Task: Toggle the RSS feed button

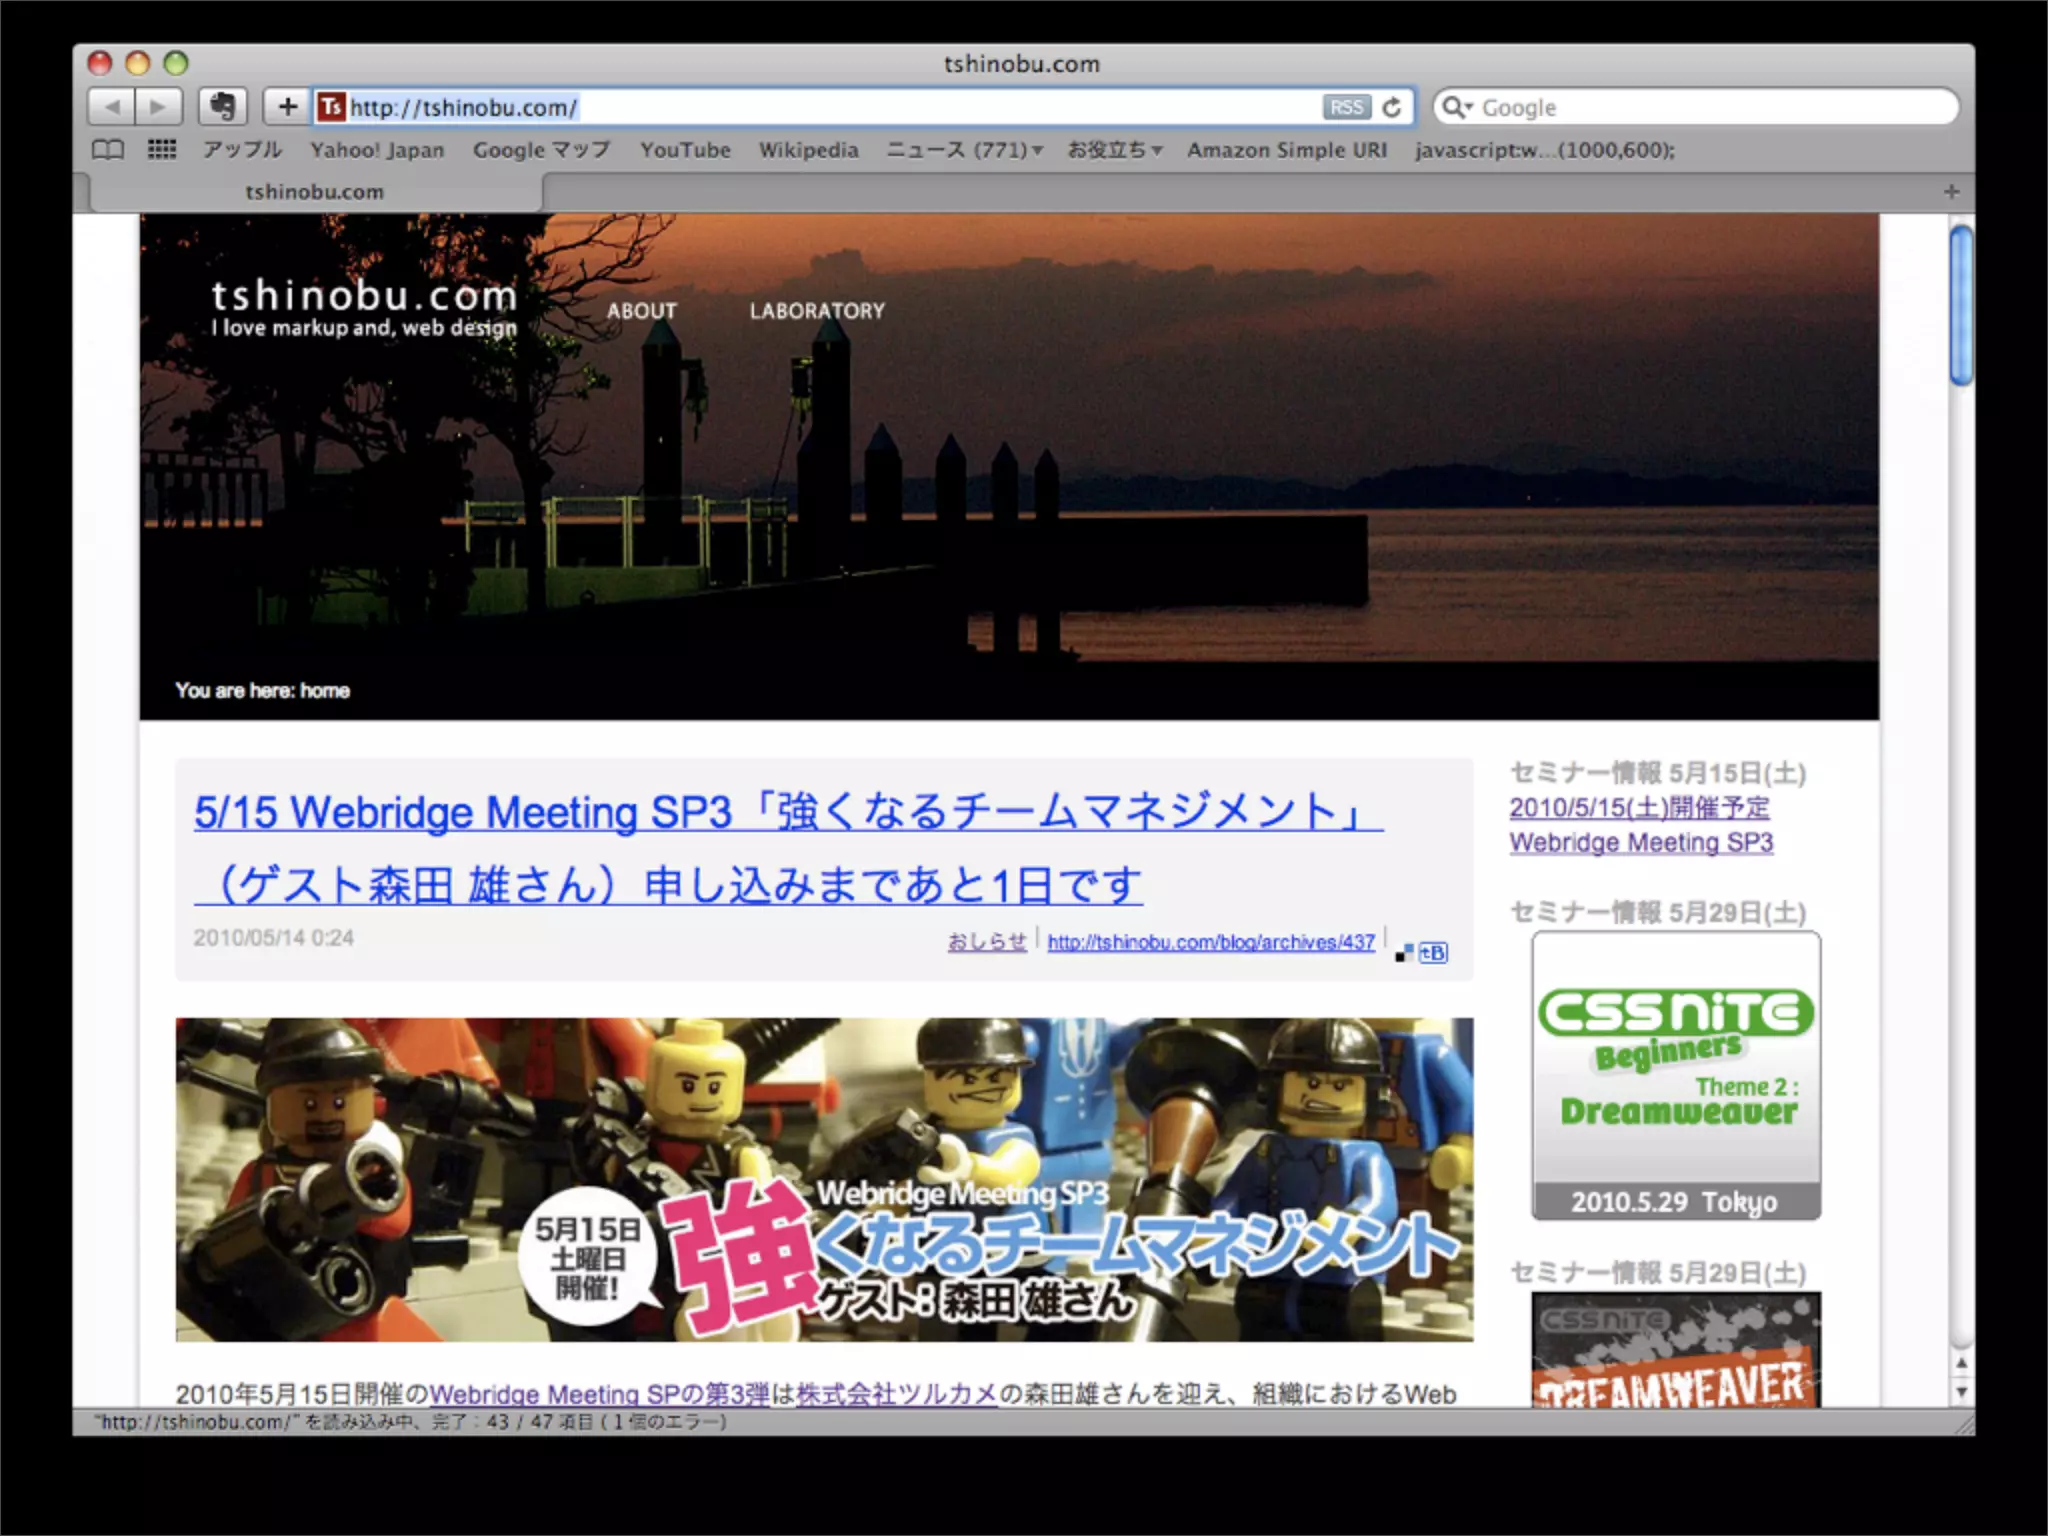Action: [1346, 107]
